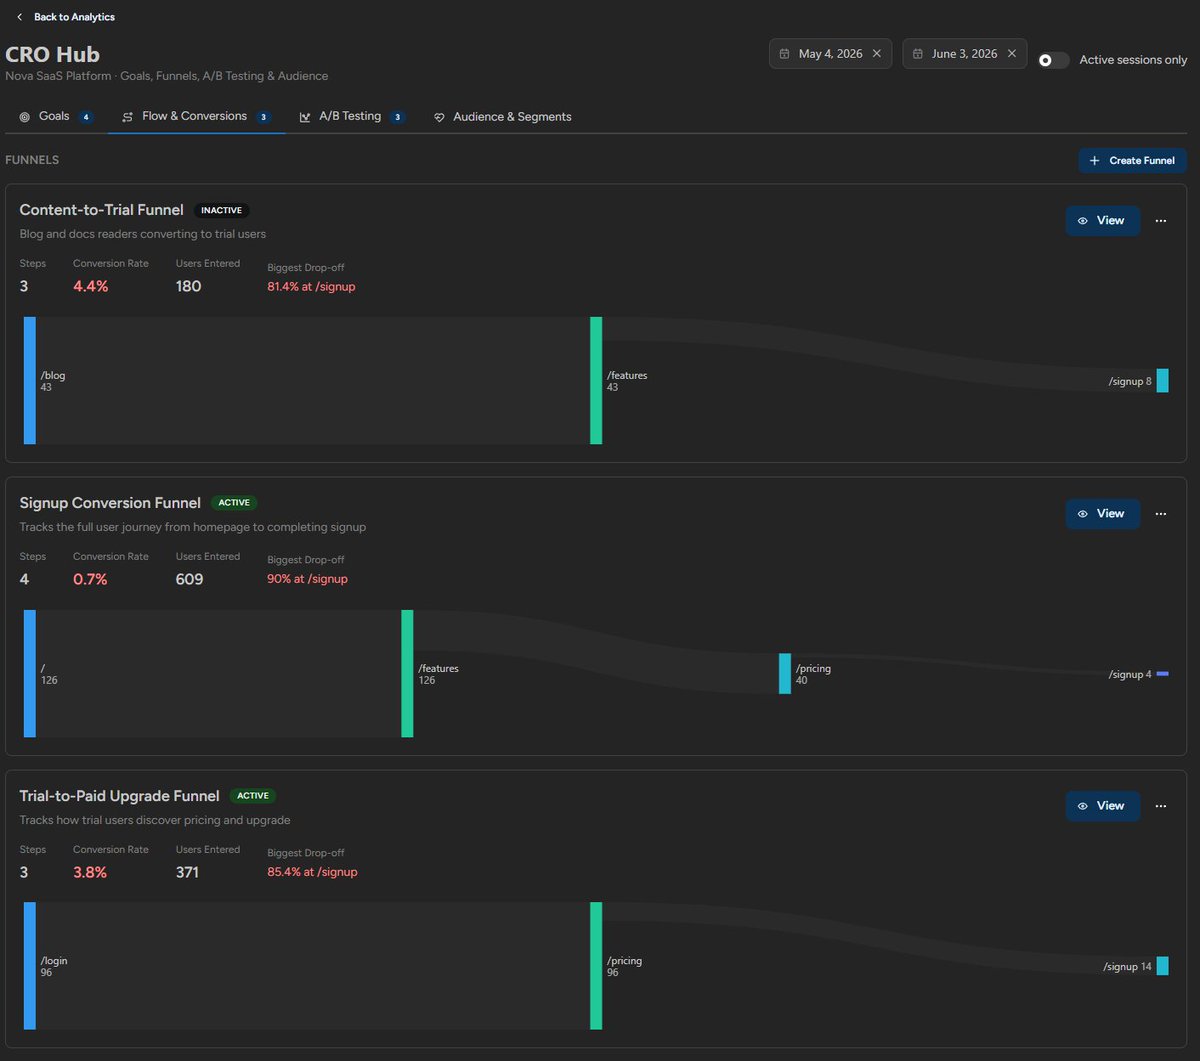The height and width of the screenshot is (1061, 1200).
Task: Click the 609 users entered value
Action: [189, 579]
